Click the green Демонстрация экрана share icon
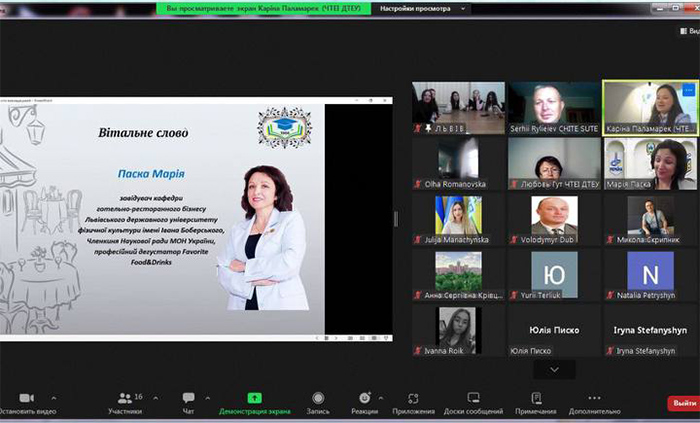Image resolution: width=700 pixels, height=423 pixels. pyautogui.click(x=254, y=398)
